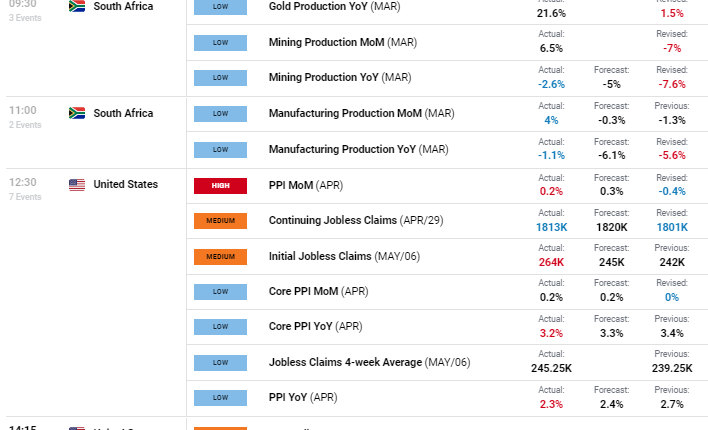Viewport: 708px width, 430px height.
Task: Click the LOW badge beside Core PPI YoY
Action: coord(220,327)
